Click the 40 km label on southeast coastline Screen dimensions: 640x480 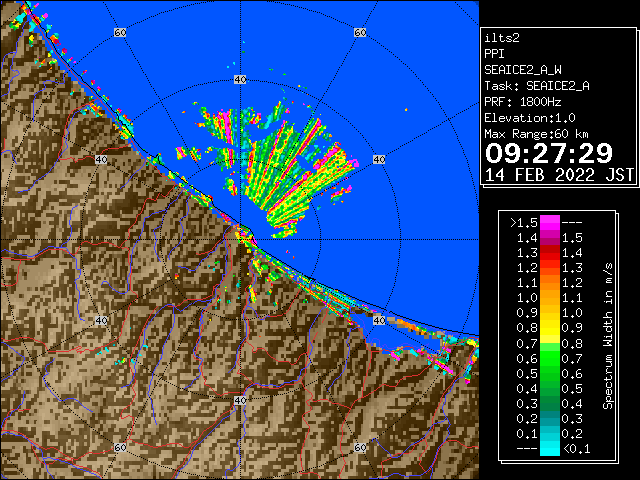tap(379, 320)
